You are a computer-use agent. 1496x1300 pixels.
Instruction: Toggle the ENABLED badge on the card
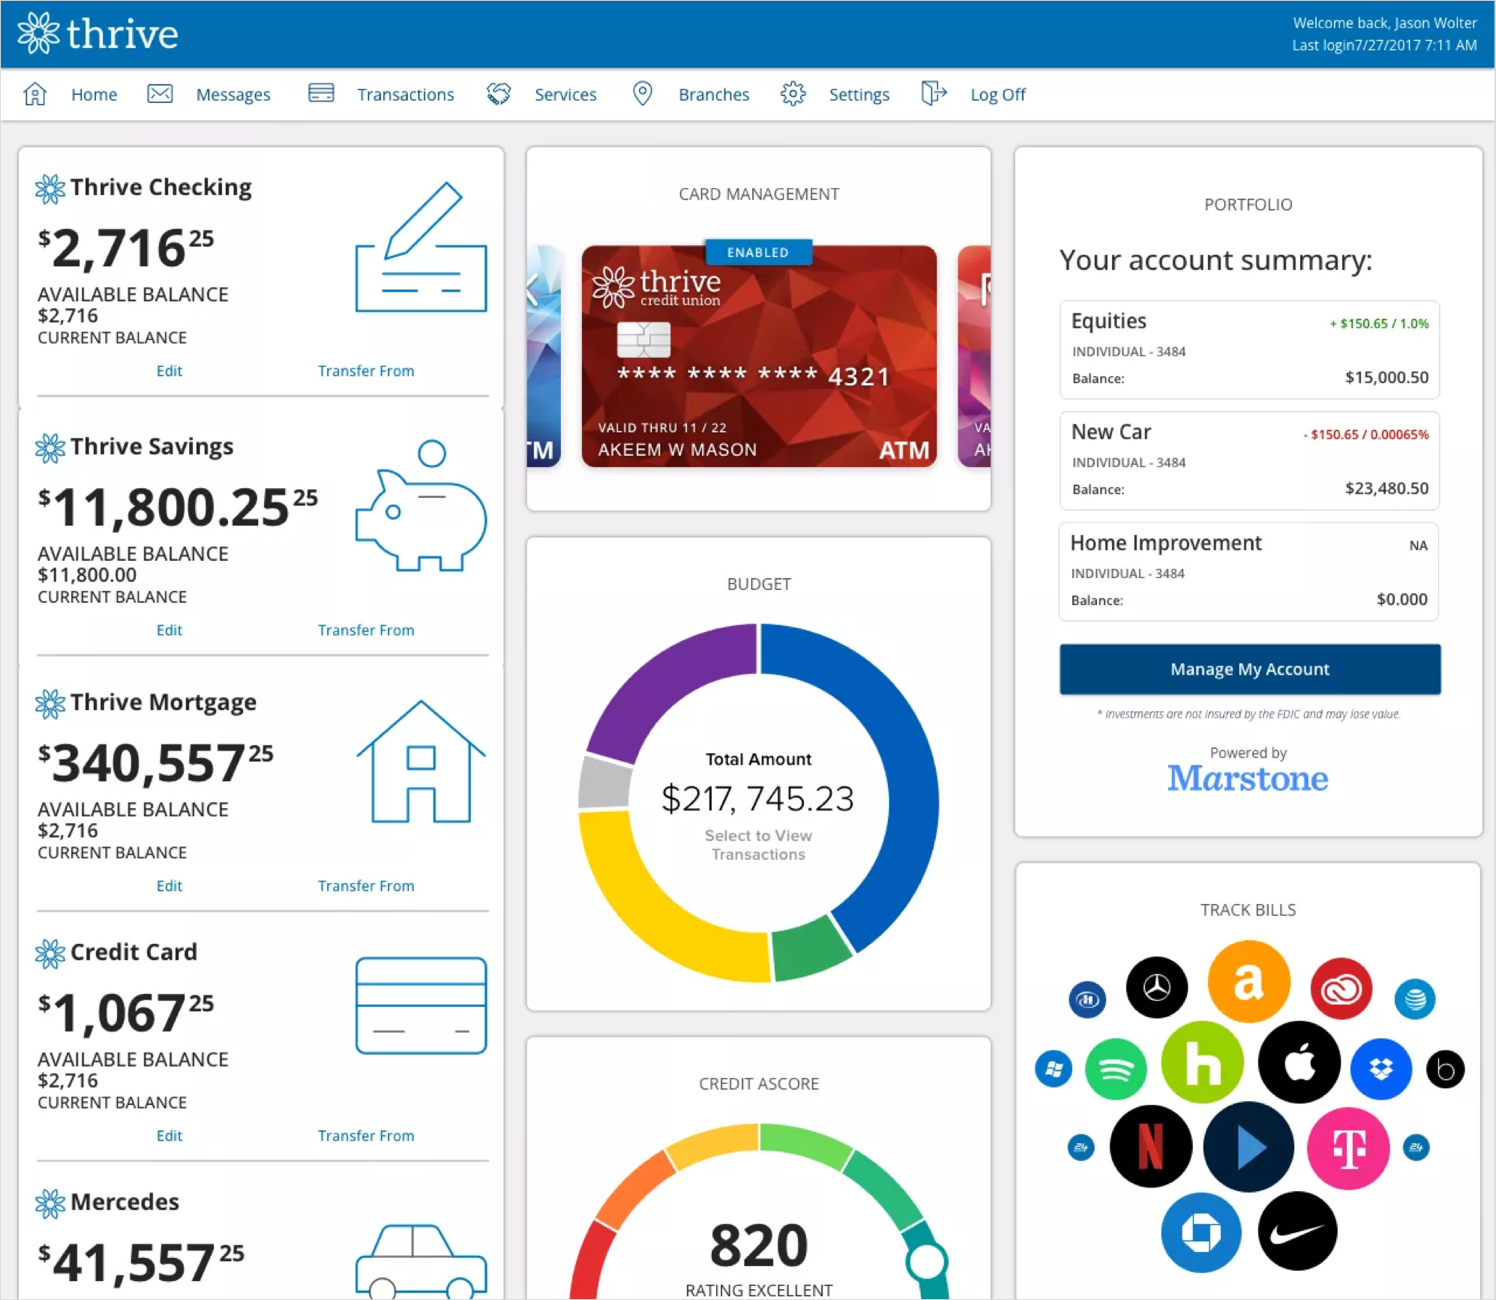click(758, 252)
